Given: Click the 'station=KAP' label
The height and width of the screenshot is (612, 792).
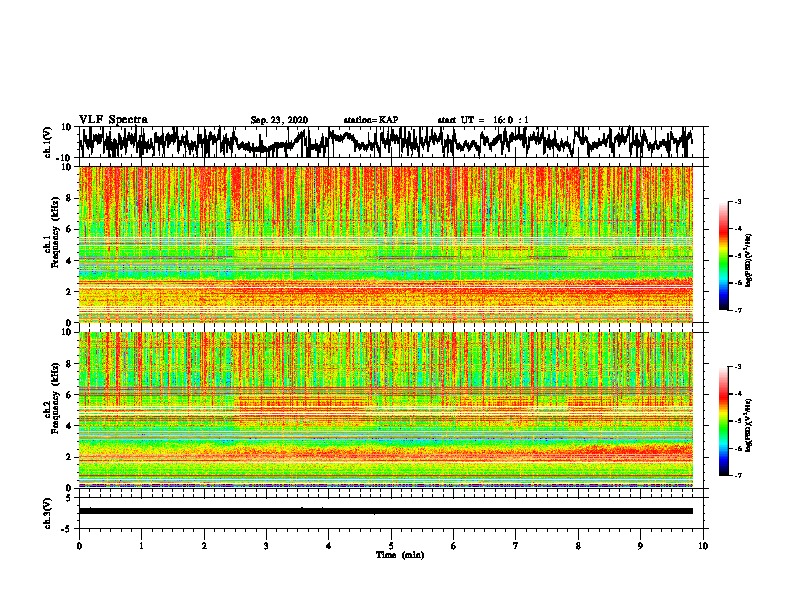Looking at the screenshot, I should (371, 120).
